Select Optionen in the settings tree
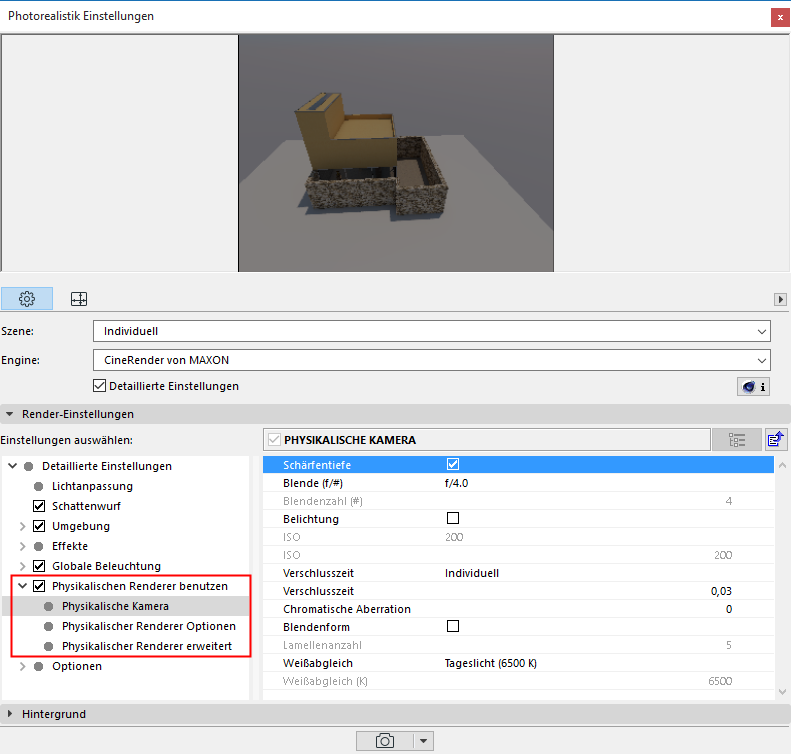The height and width of the screenshot is (754, 791). pos(77,666)
